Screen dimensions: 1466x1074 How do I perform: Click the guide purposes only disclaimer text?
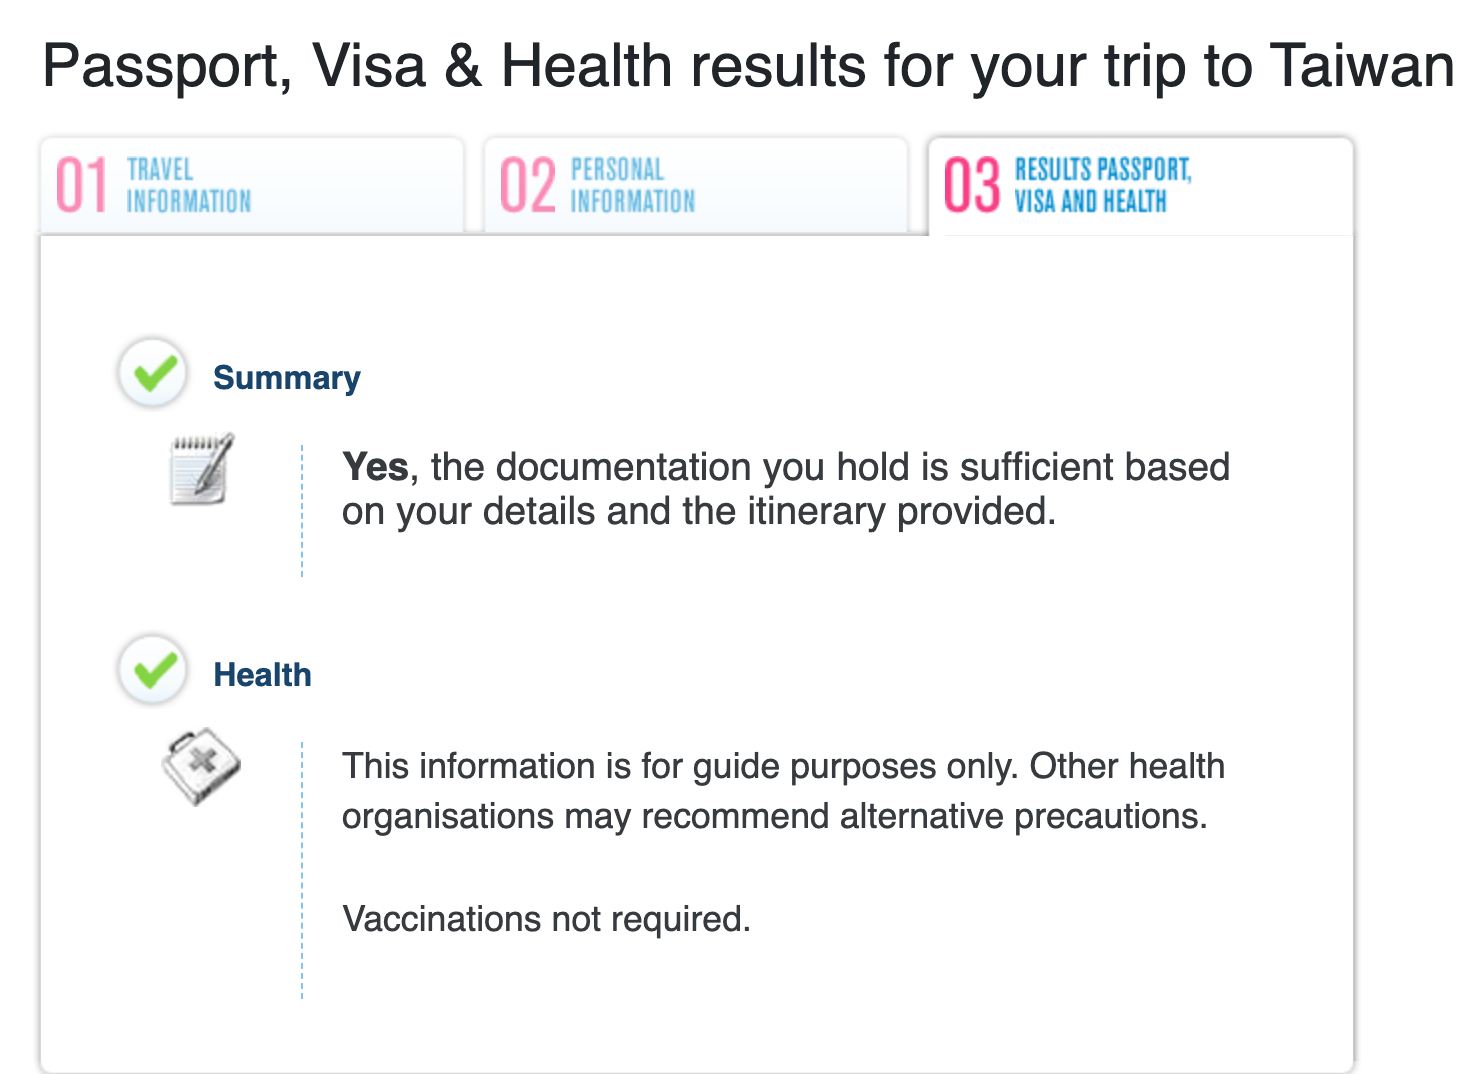coord(782,790)
